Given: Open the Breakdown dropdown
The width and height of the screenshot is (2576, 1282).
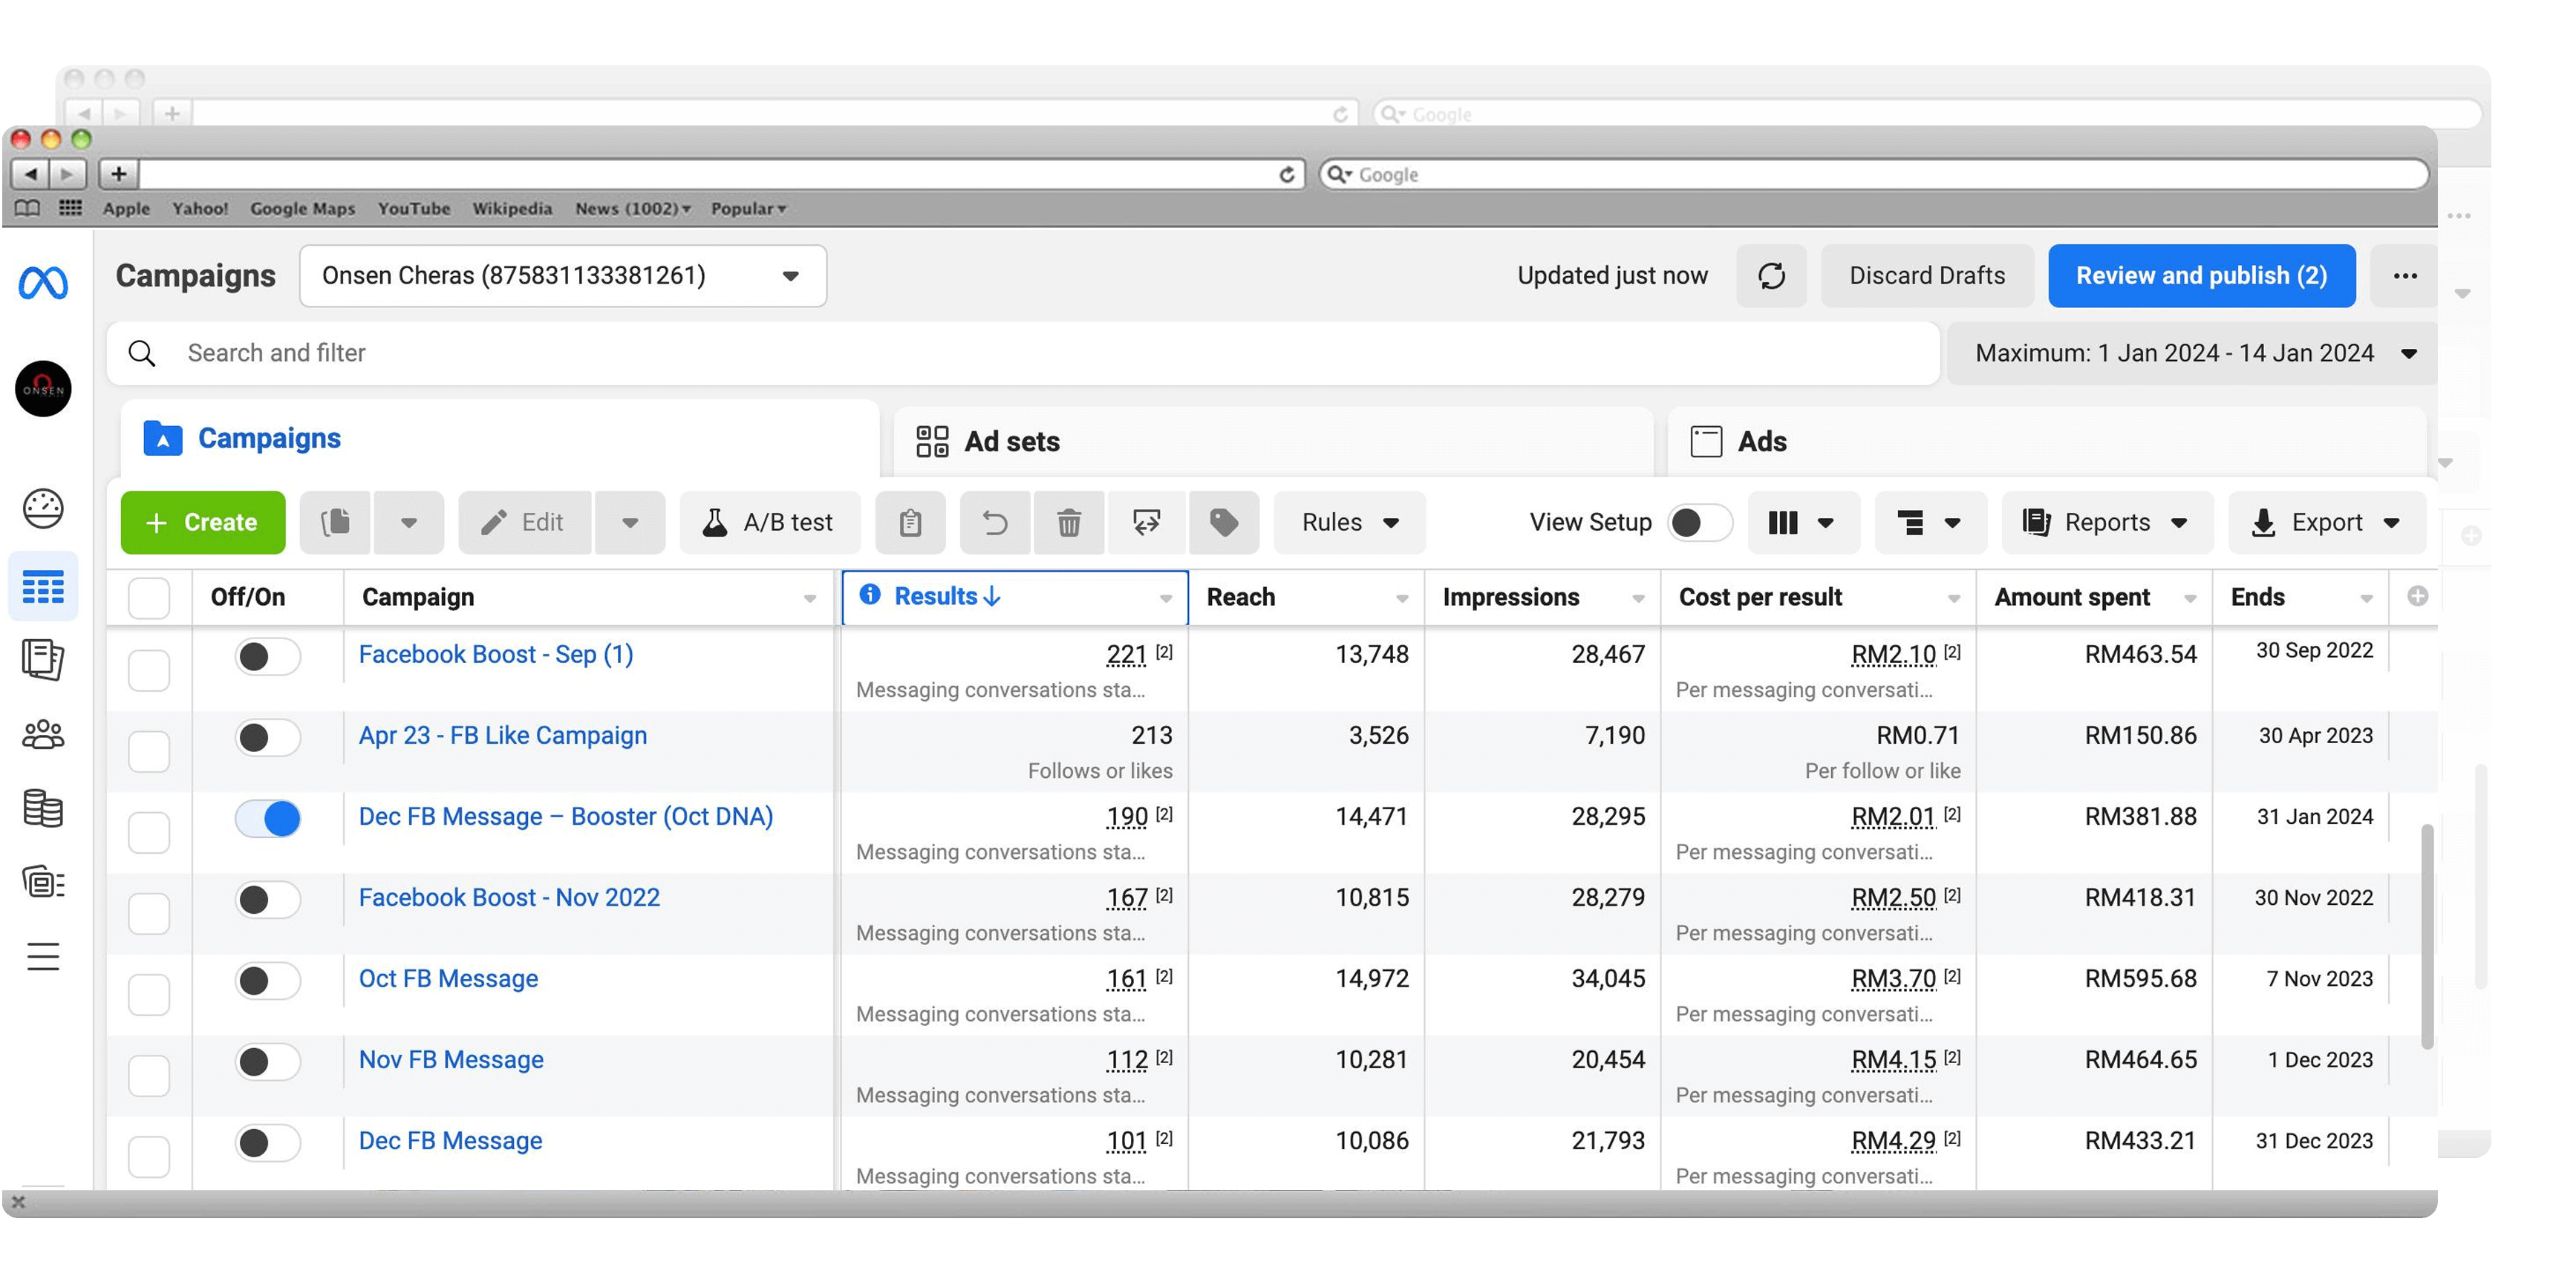Looking at the screenshot, I should click(x=1930, y=522).
